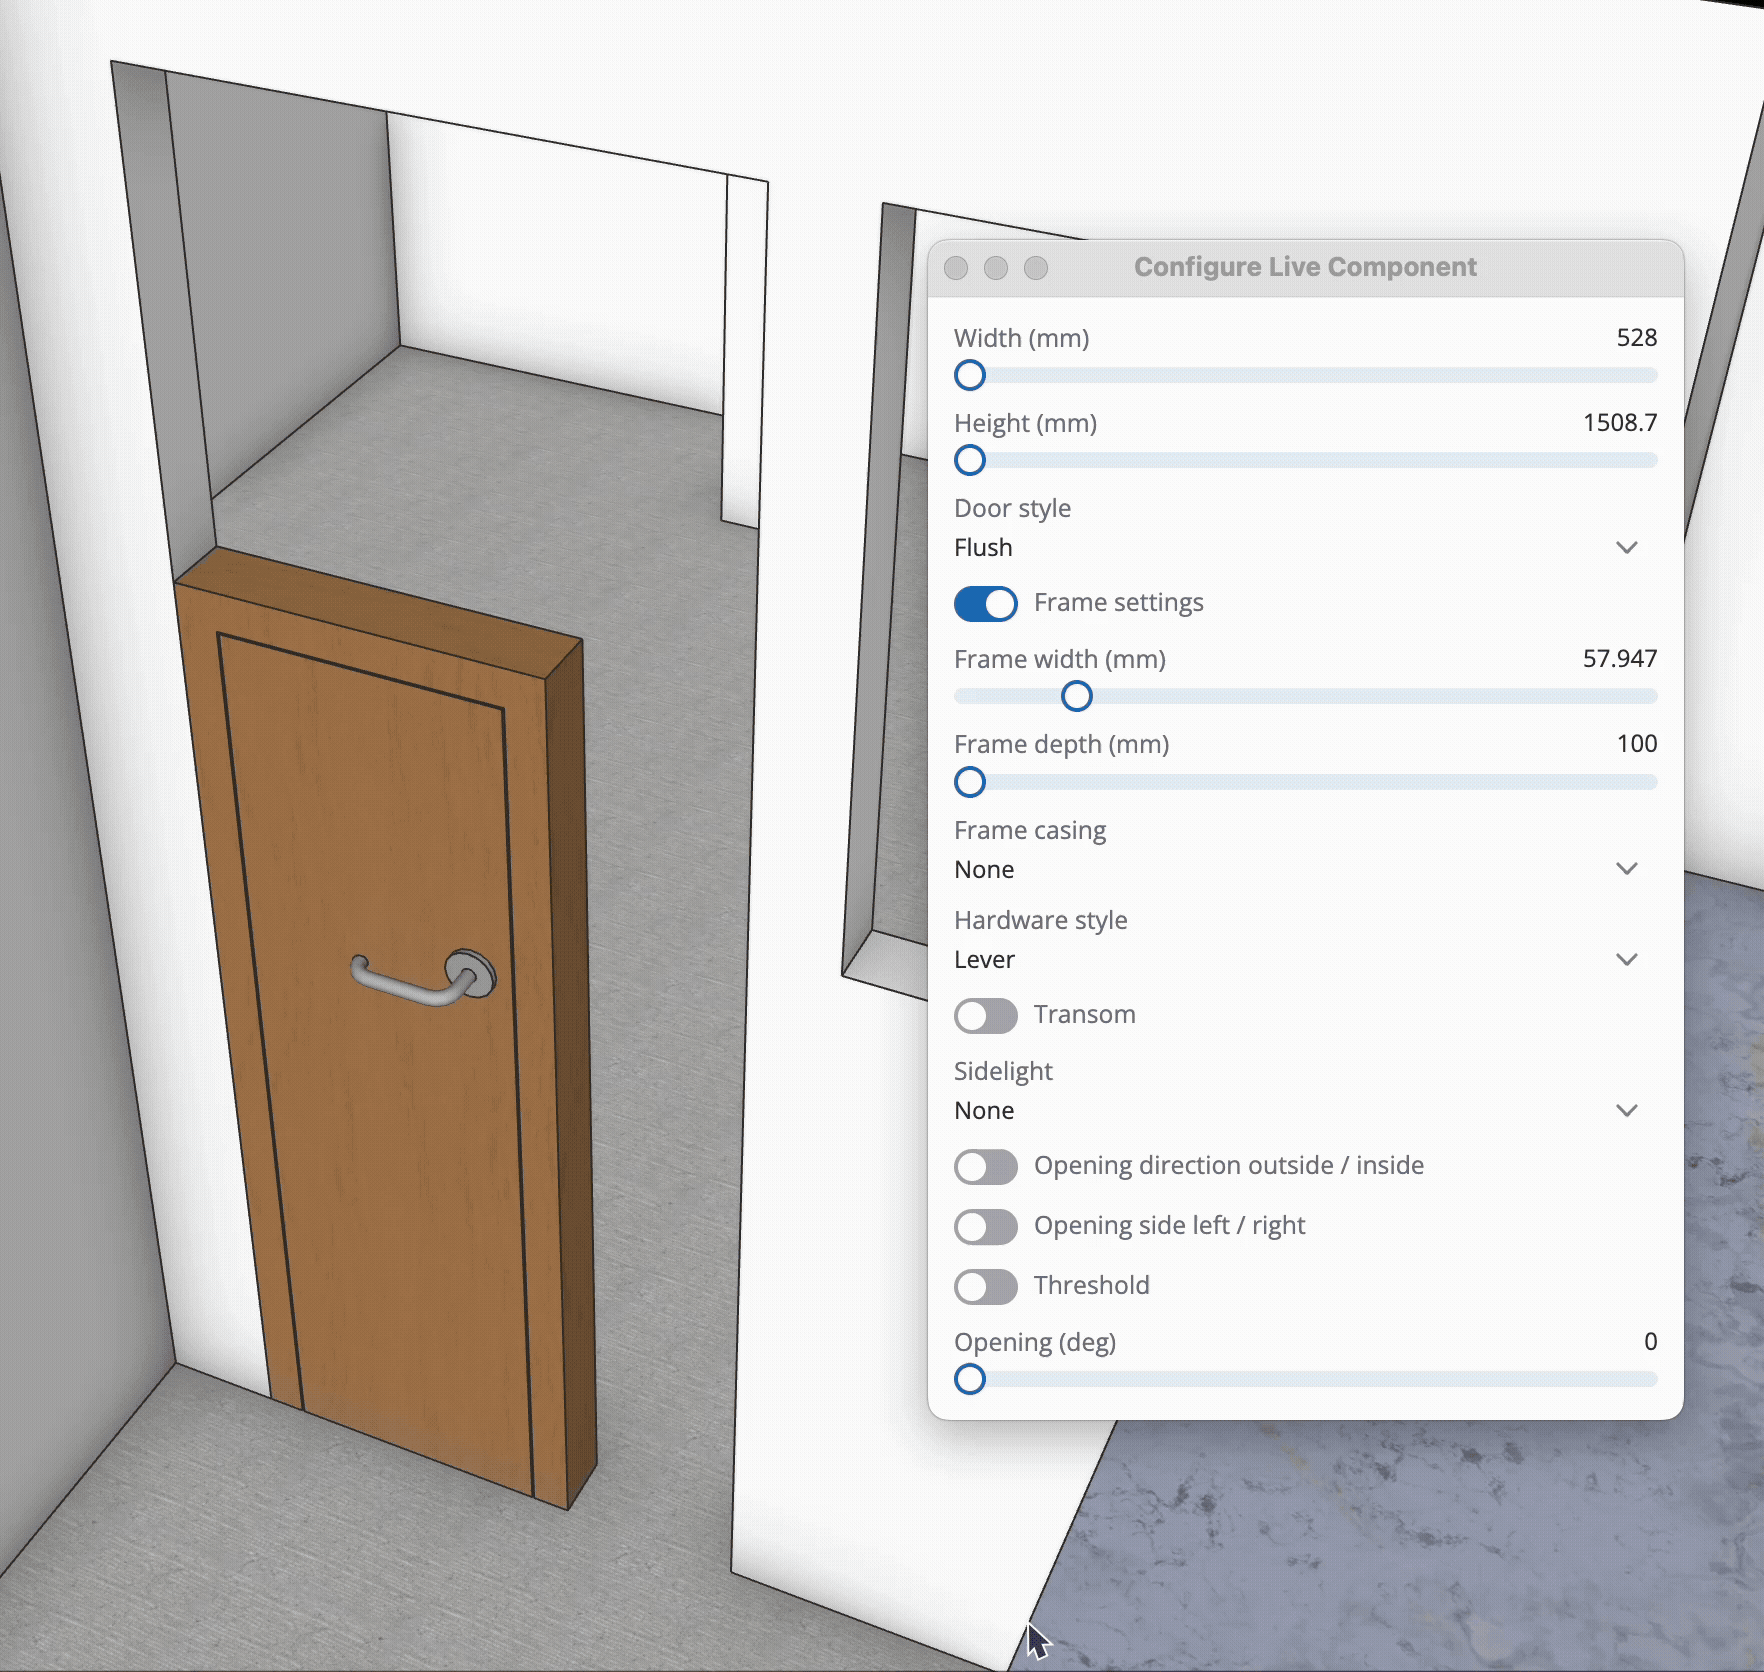Click the Height slider handle
Viewport: 1764px width, 1672px height.
point(970,461)
